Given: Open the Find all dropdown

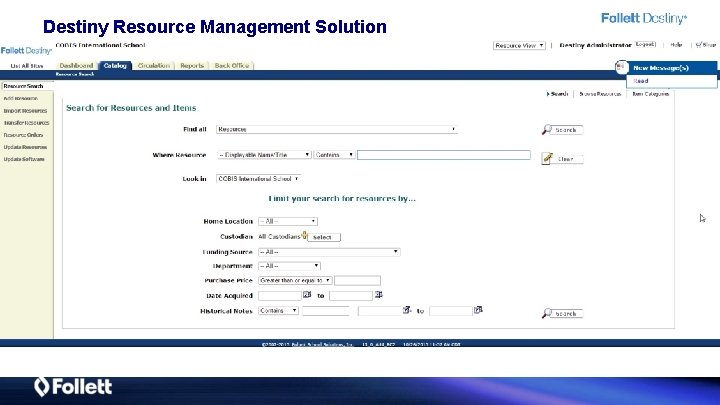Looking at the screenshot, I should 337,129.
